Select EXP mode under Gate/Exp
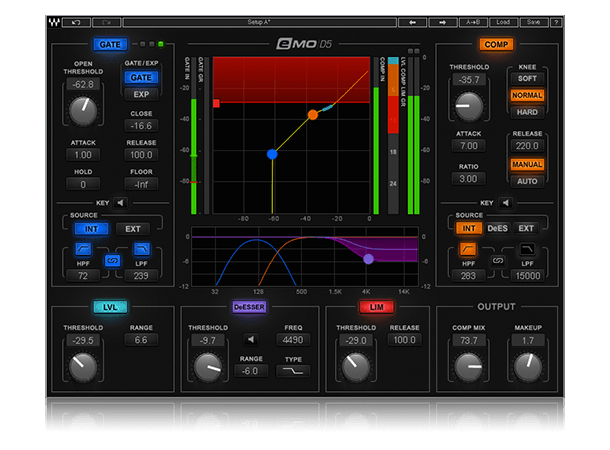The height and width of the screenshot is (450, 610). coord(141,94)
